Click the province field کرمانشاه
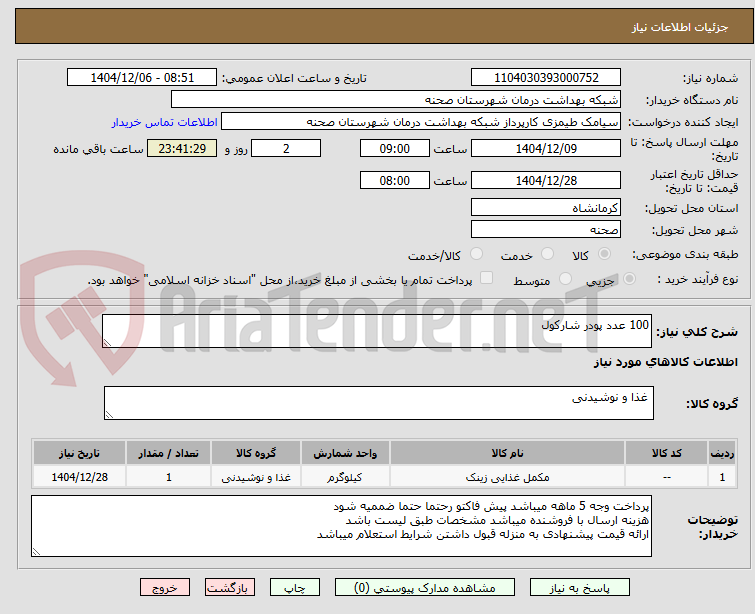 pos(546,208)
